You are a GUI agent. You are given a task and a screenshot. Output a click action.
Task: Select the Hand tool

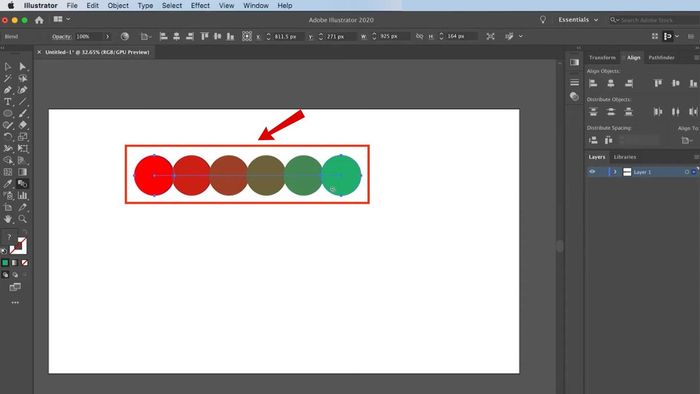8,219
